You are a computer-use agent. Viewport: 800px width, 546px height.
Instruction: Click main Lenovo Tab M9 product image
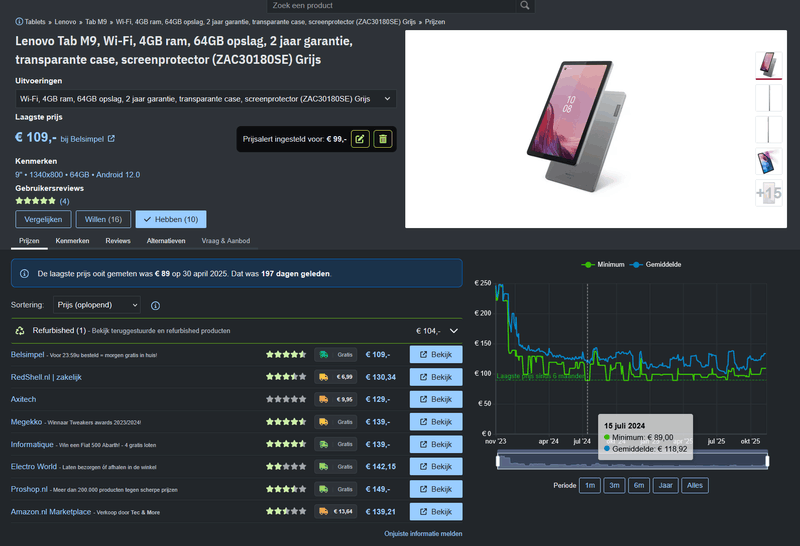(x=577, y=127)
